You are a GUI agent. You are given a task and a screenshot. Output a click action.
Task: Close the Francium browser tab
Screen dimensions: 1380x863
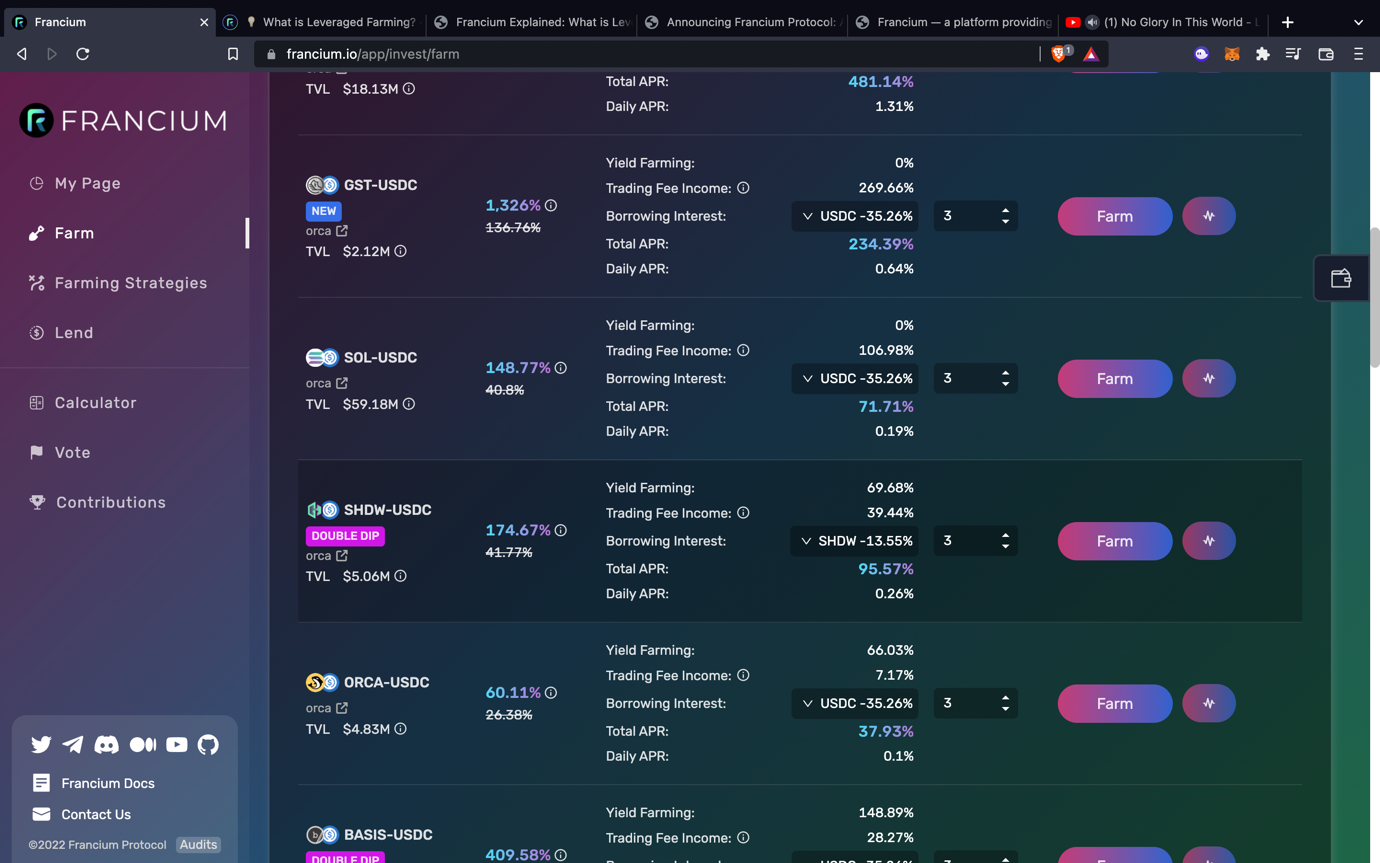click(204, 22)
